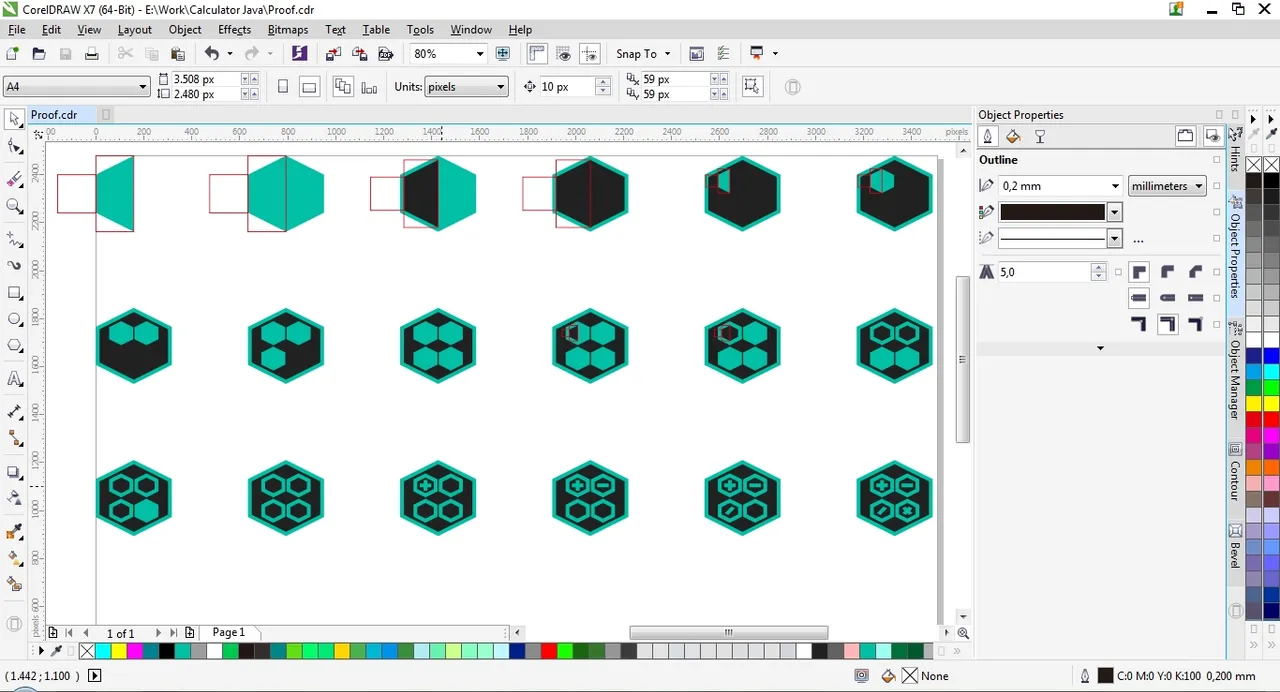This screenshot has height=692, width=1280.
Task: Activate the Zoom magnifier tool
Action: point(14,206)
